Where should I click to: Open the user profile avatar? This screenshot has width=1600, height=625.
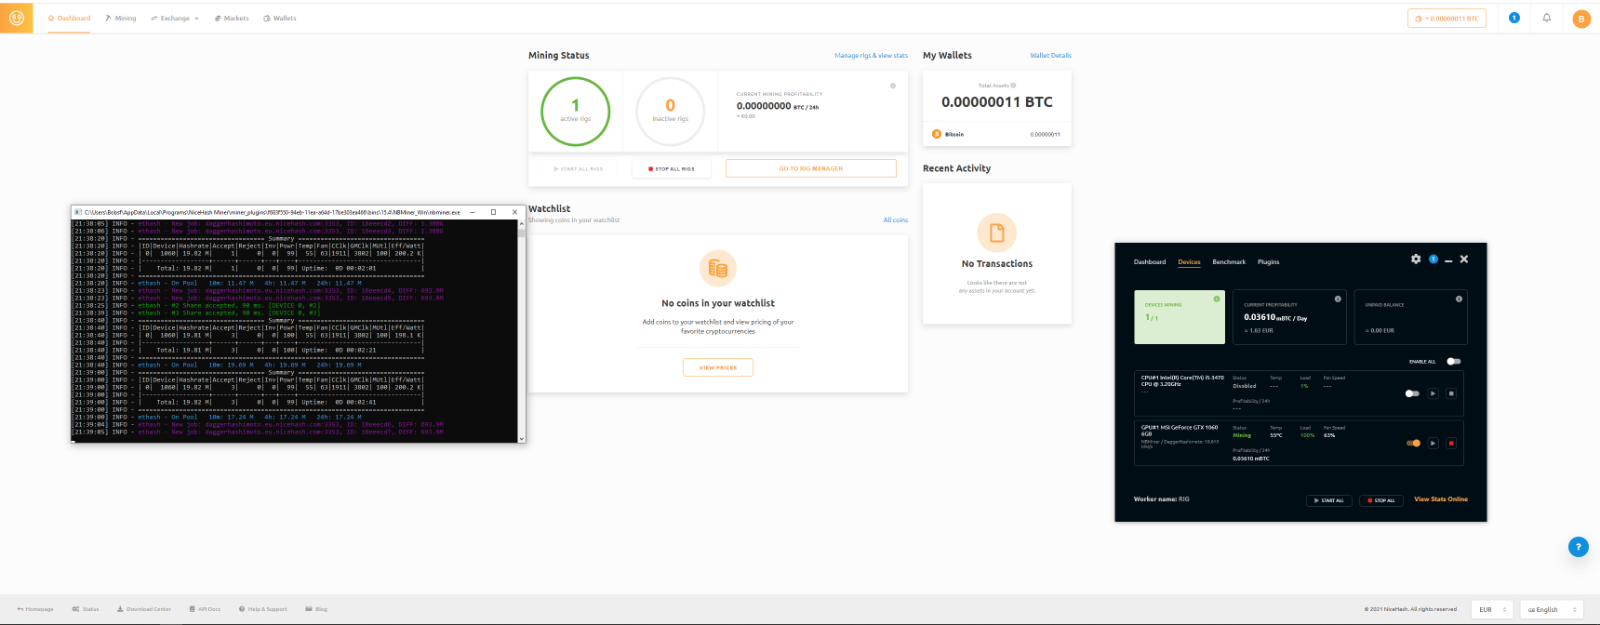click(1581, 18)
